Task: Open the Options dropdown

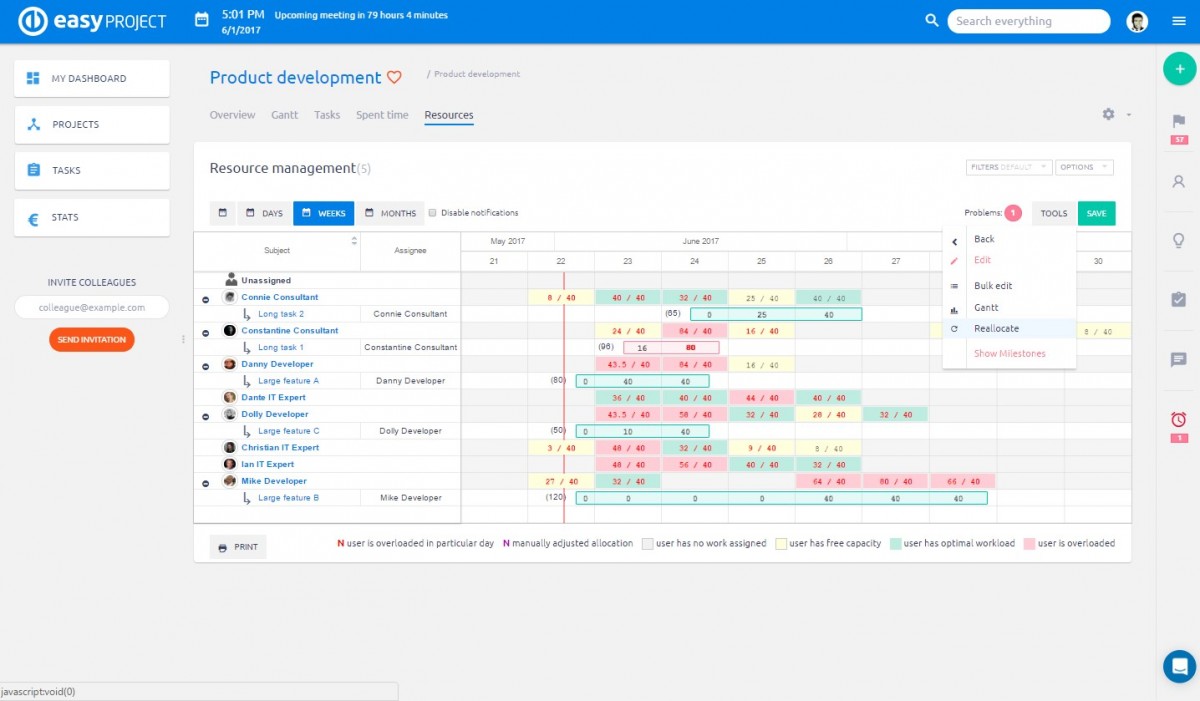Action: [x=1084, y=167]
